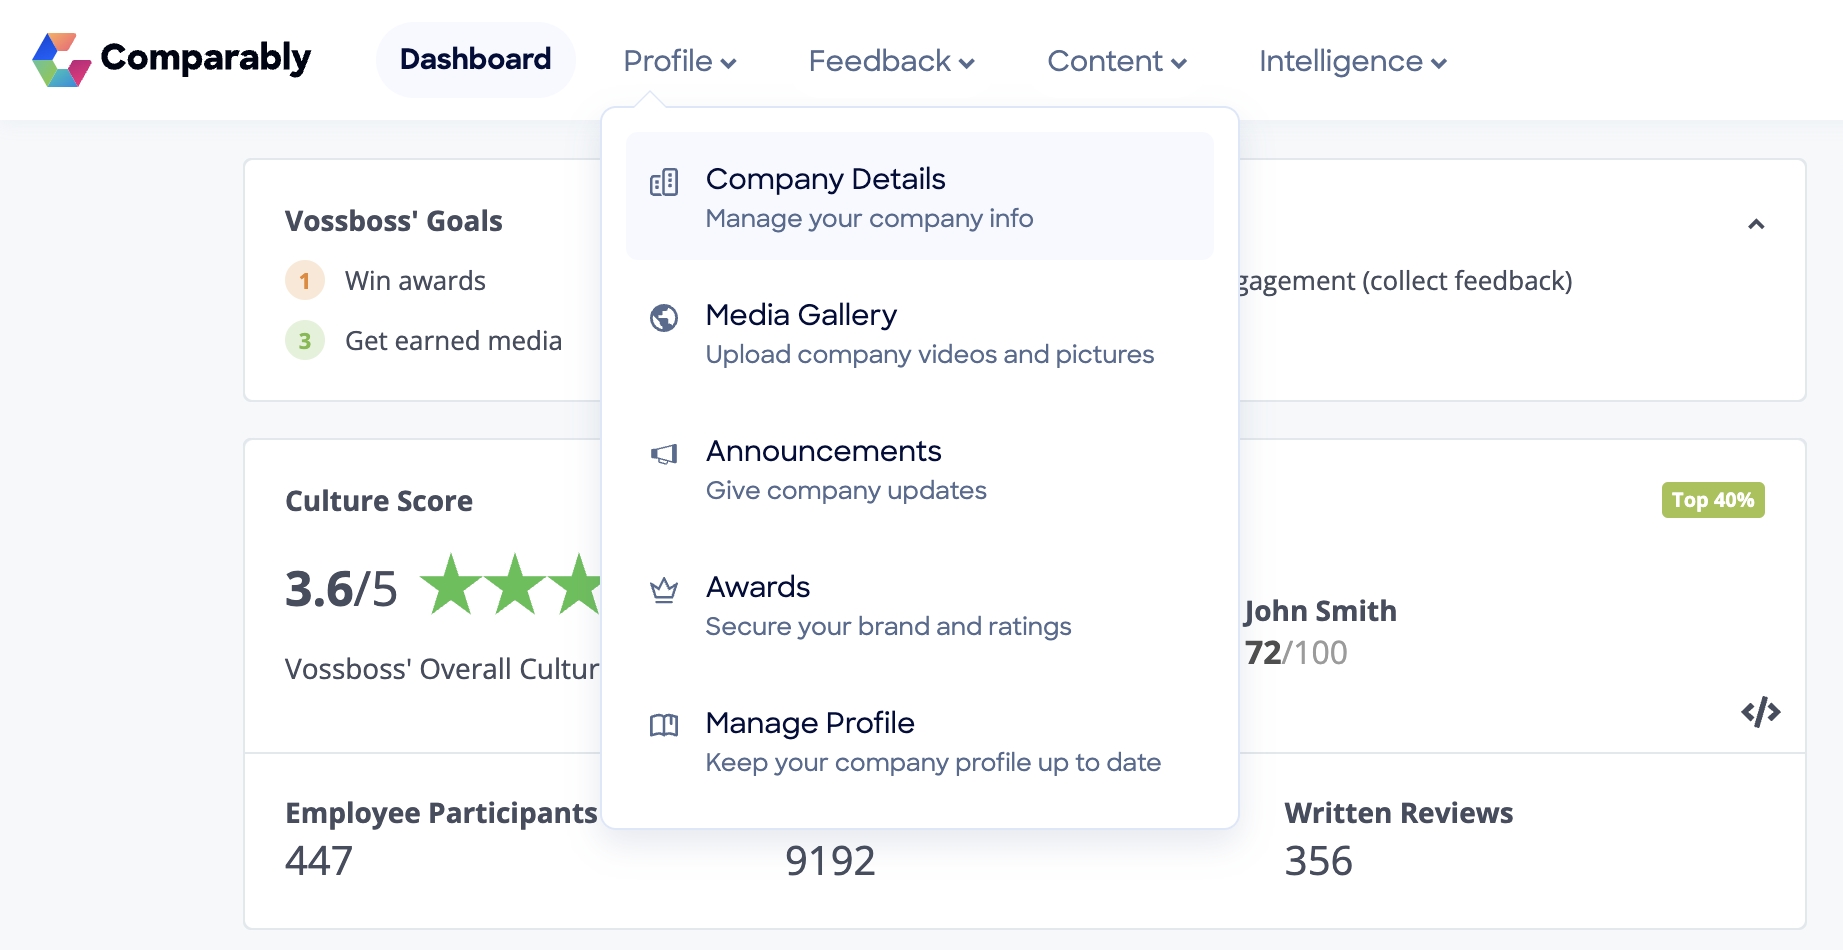
Task: Click the Awards crown icon
Action: click(x=664, y=591)
